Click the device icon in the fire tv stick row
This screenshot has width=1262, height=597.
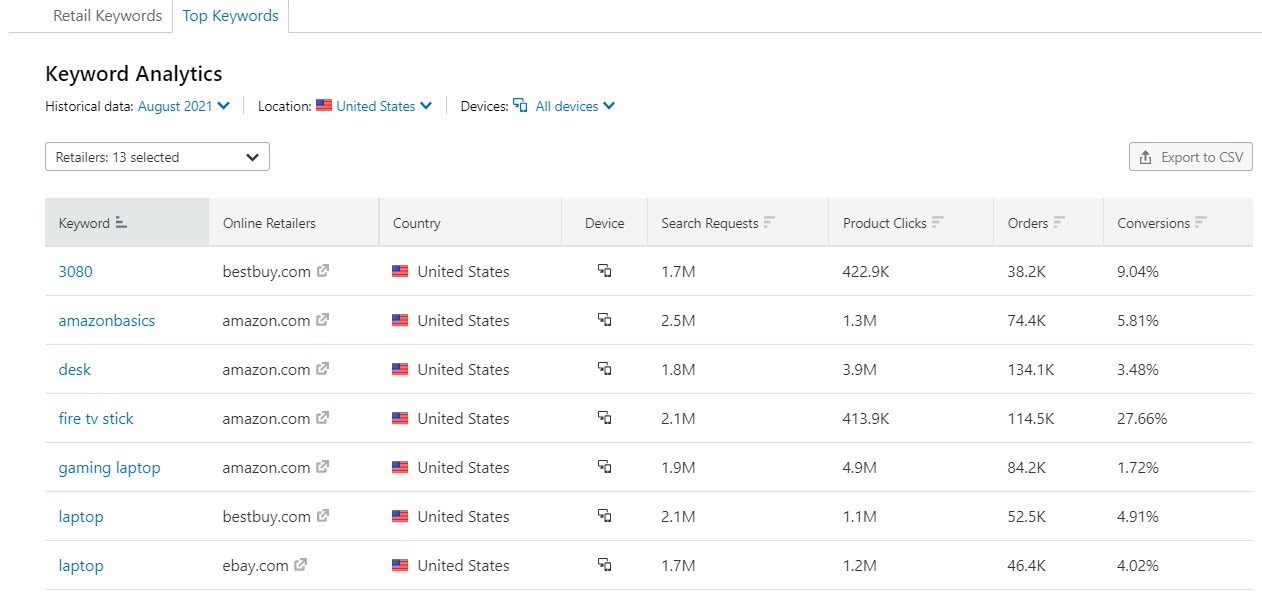pos(604,417)
